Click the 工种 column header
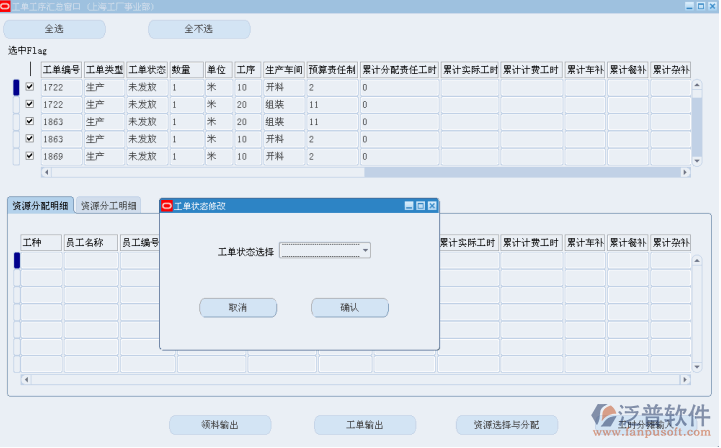721x448 pixels. coord(41,242)
